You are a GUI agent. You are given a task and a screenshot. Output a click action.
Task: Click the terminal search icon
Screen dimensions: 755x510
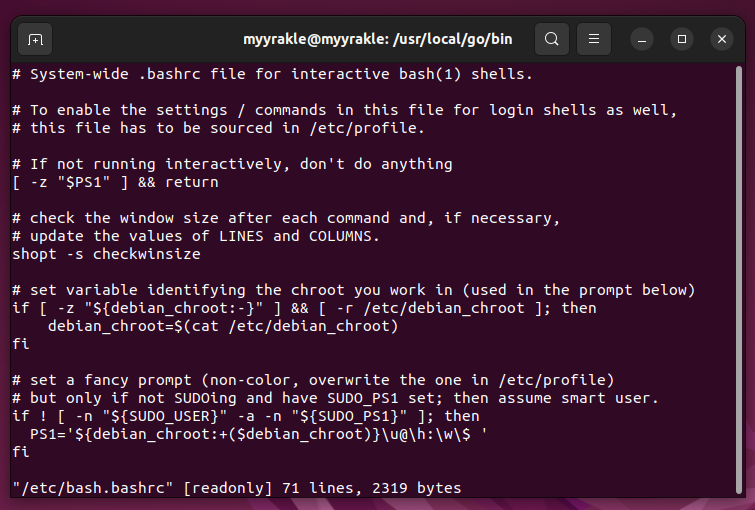click(551, 39)
